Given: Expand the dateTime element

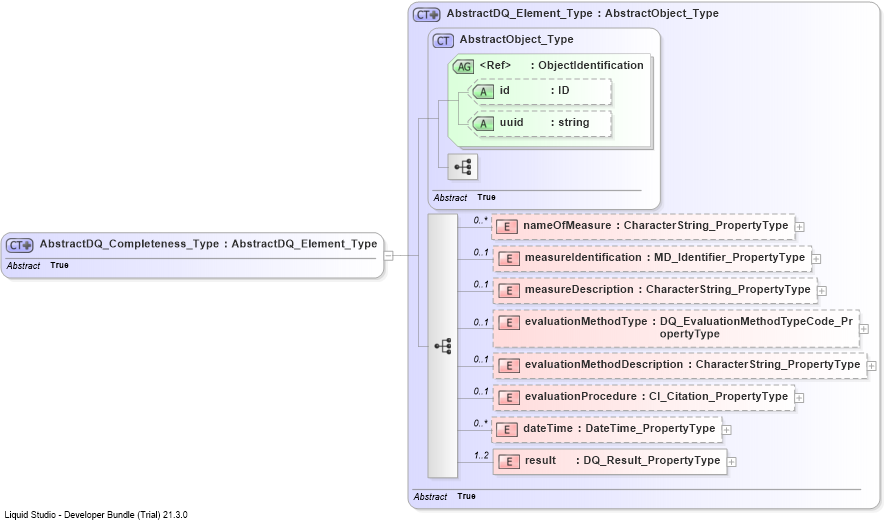Looking at the screenshot, I should coord(727,430).
